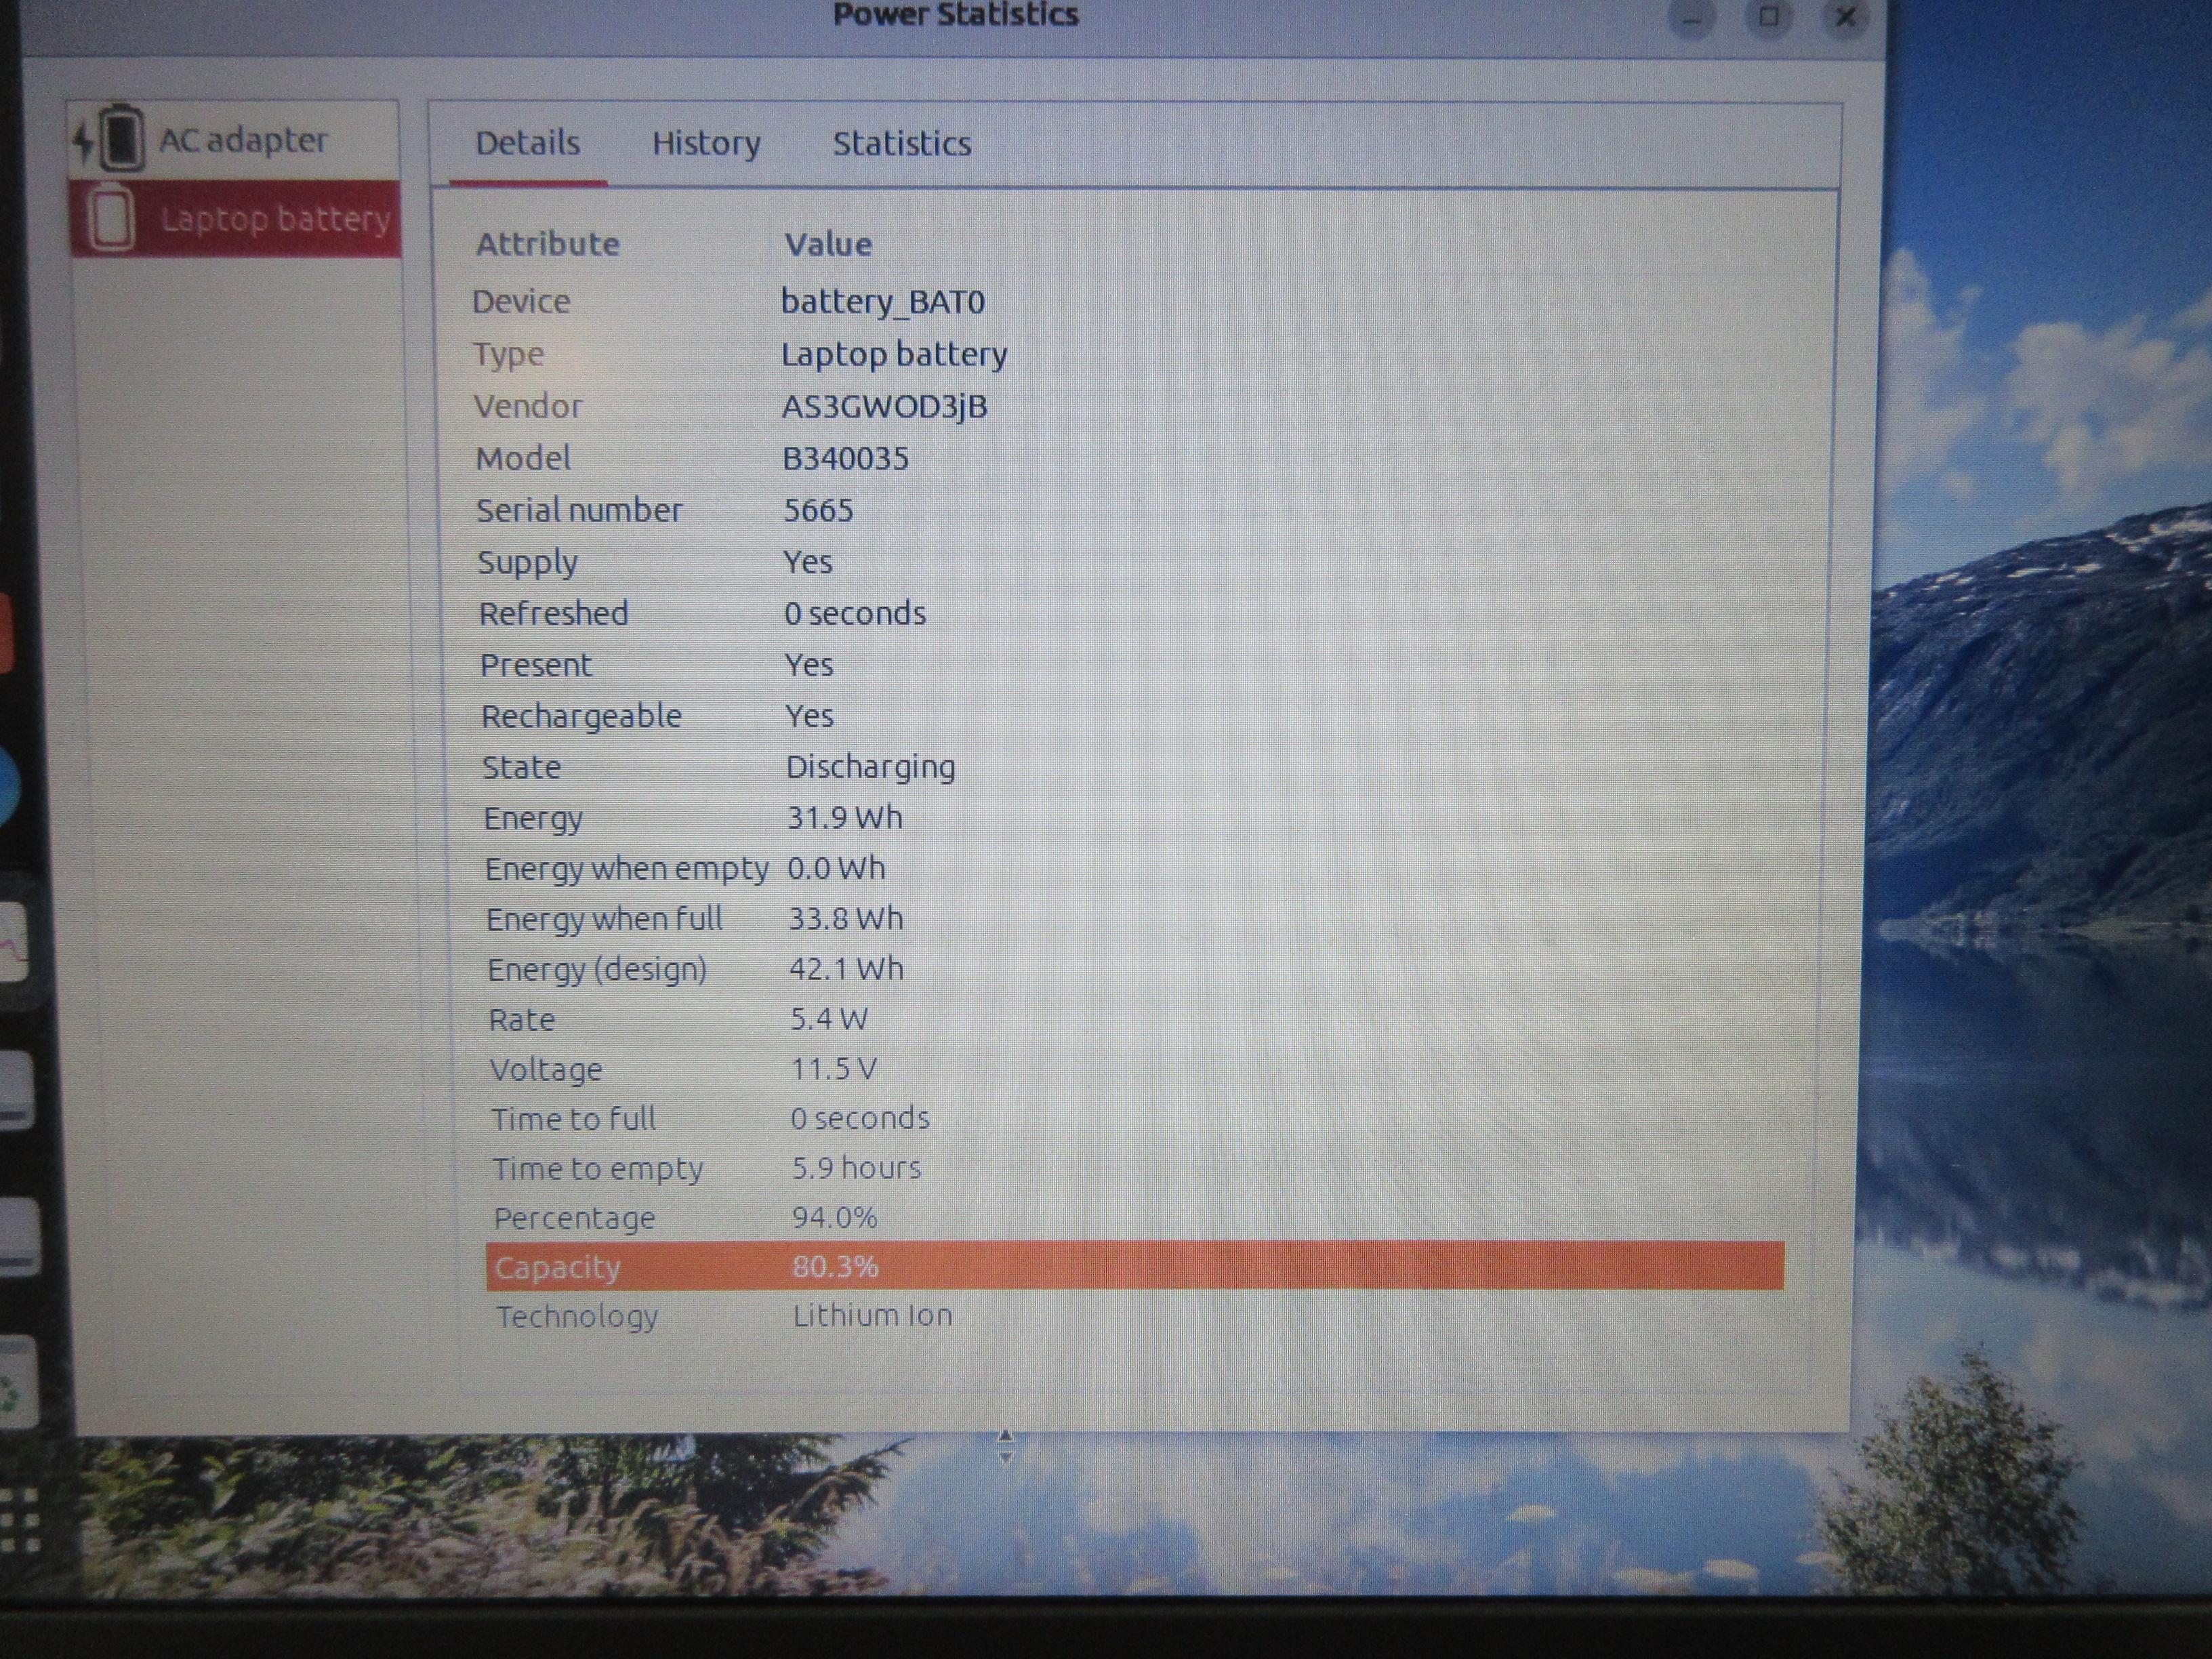Select the Percentage value 94.0%
This screenshot has height=1659, width=2212.
click(834, 1217)
